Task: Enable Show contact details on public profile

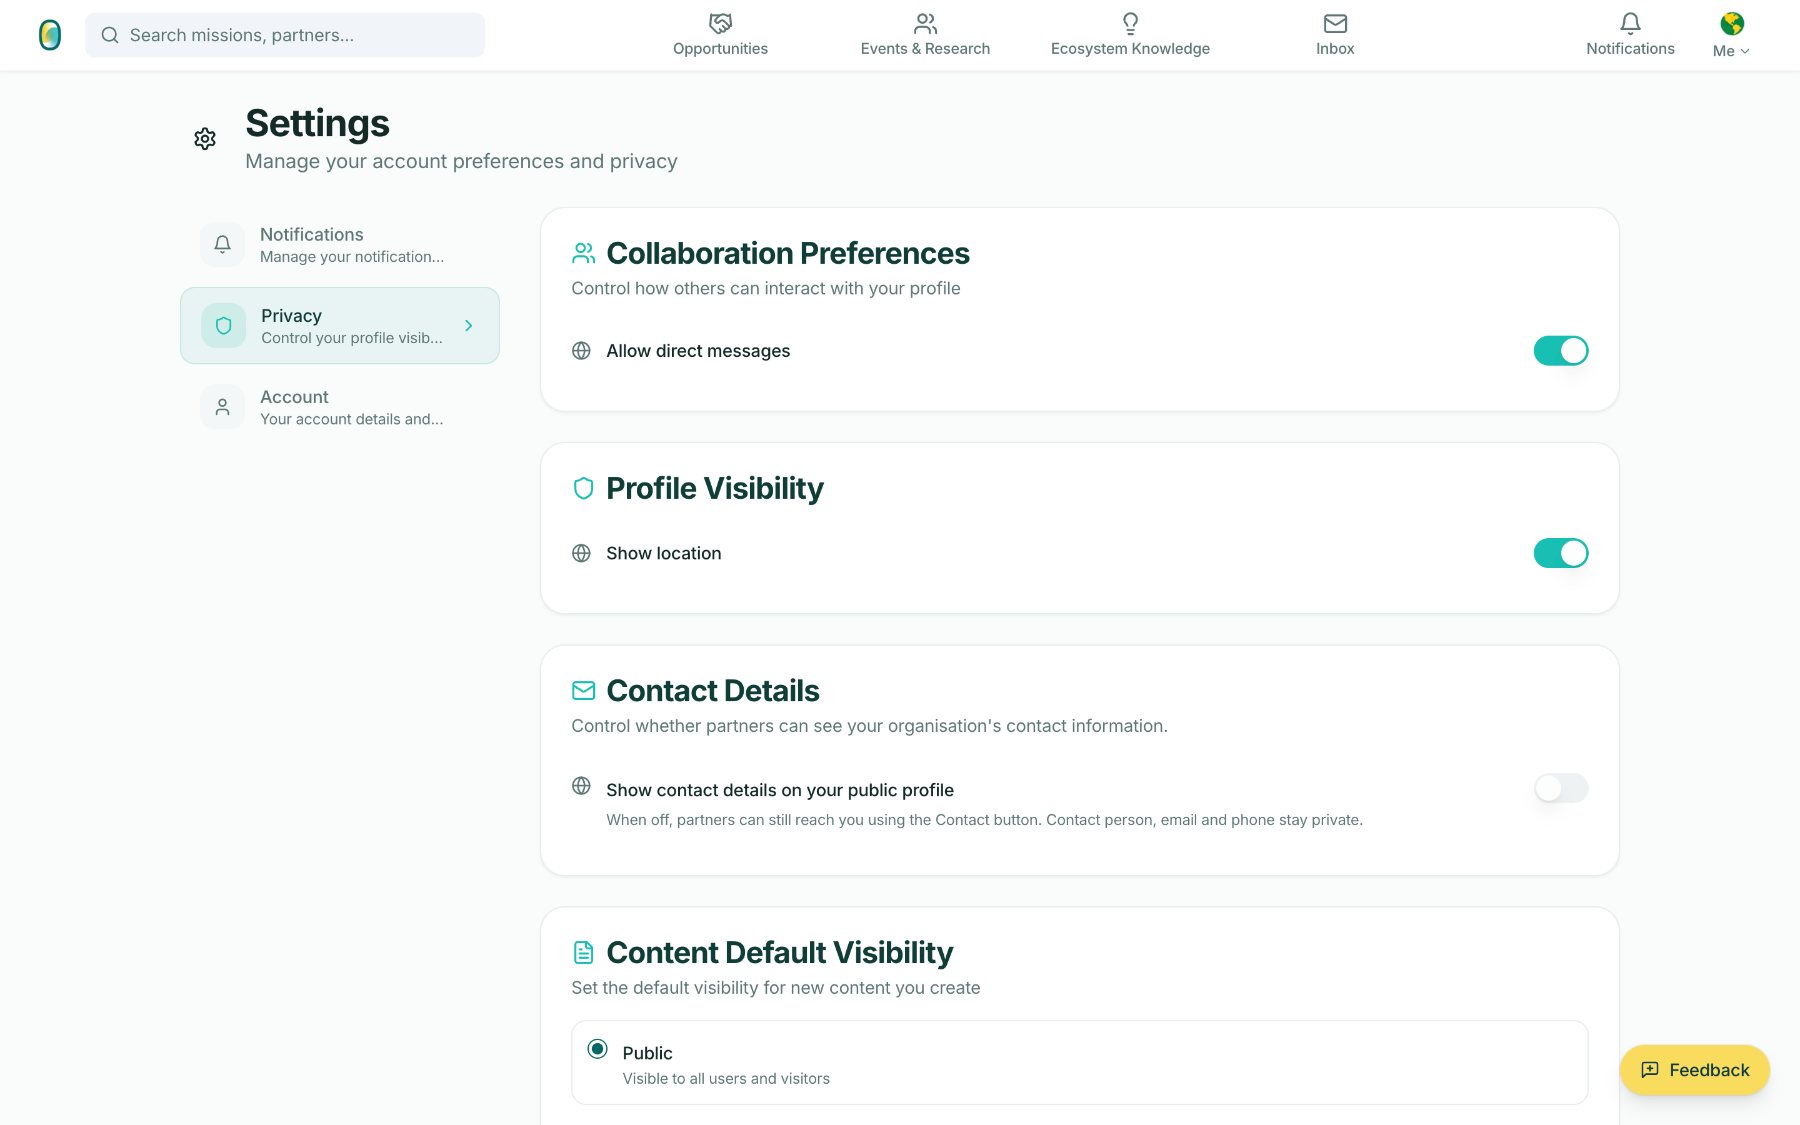Action: 1560,788
